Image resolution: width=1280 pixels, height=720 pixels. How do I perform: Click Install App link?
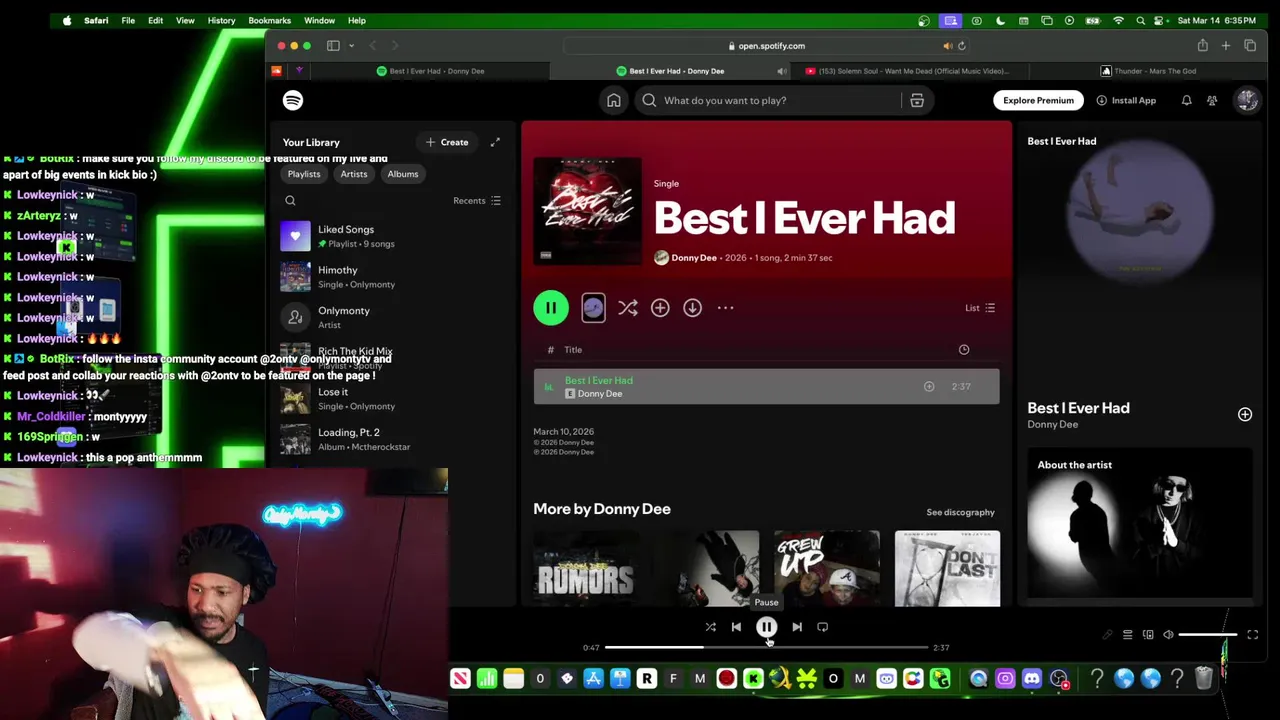(x=1126, y=100)
